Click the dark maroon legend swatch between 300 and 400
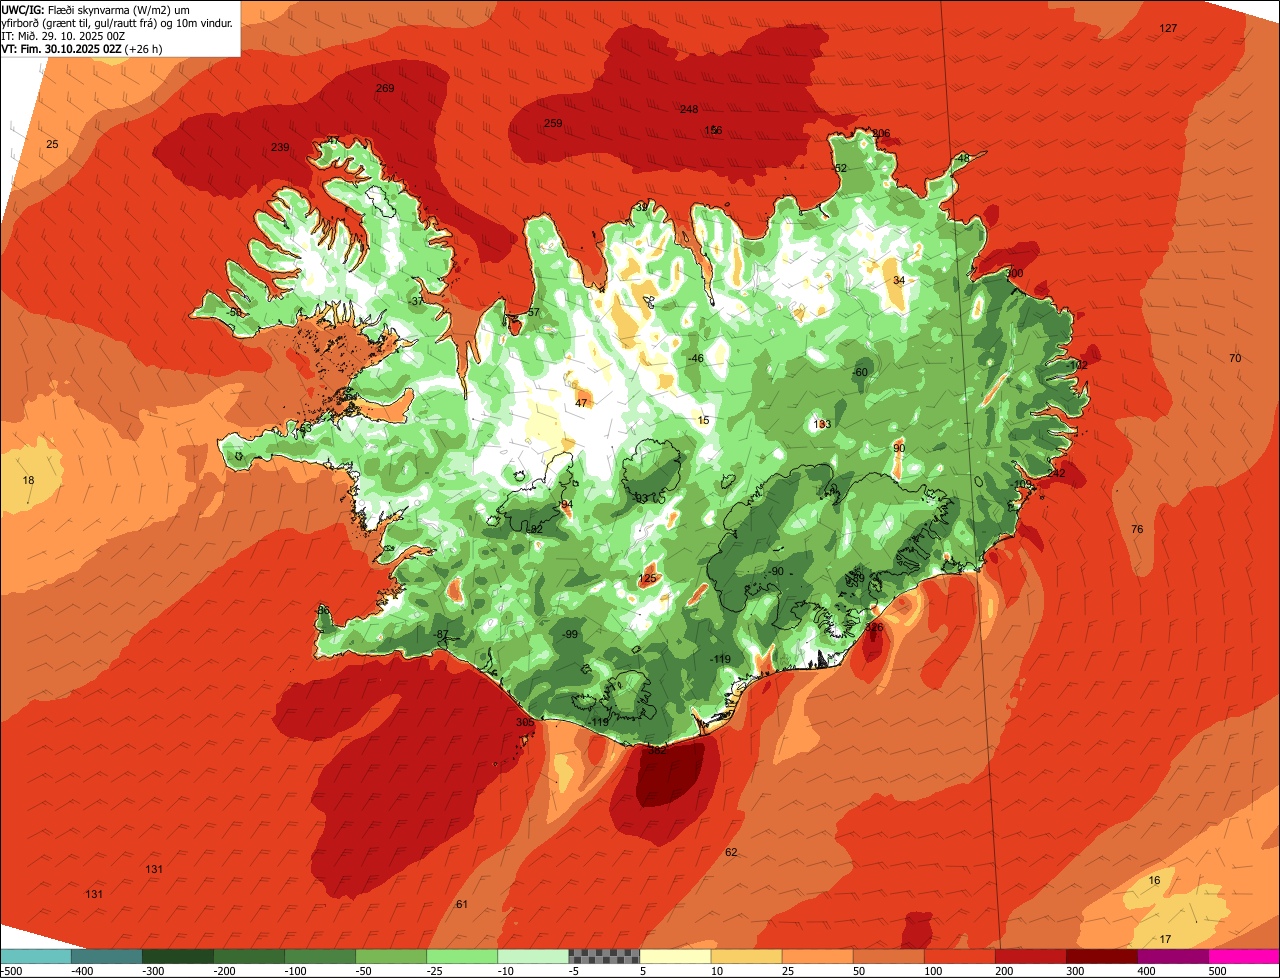 (x=1100, y=956)
